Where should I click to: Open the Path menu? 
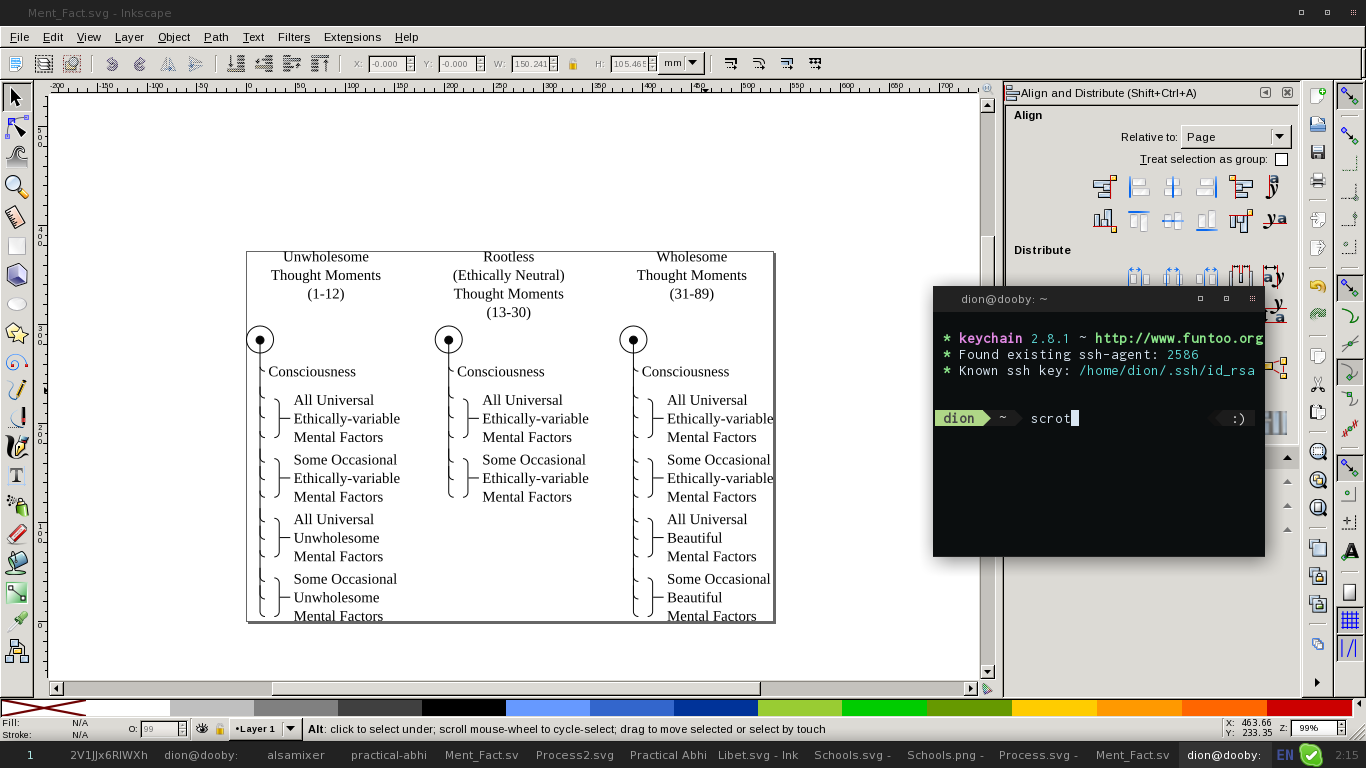216,37
